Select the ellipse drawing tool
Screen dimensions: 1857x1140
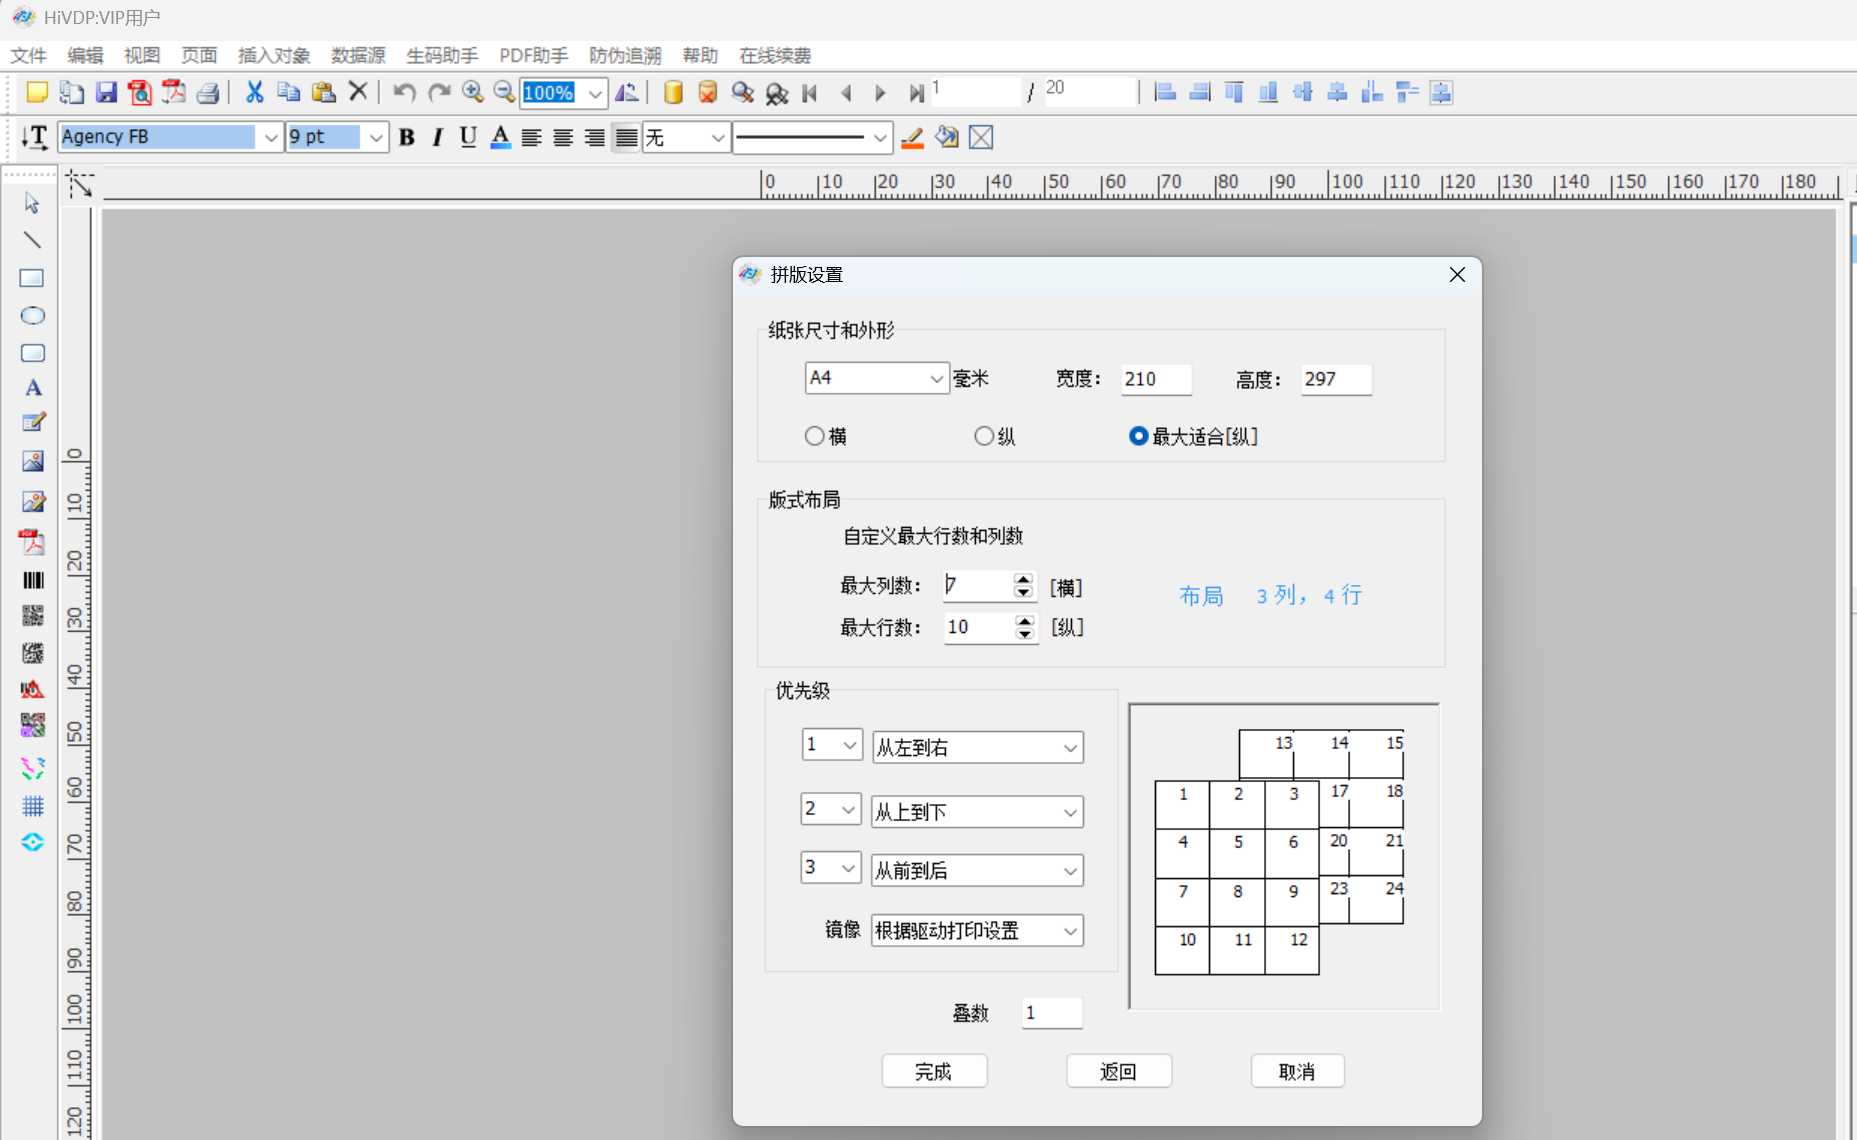click(x=32, y=316)
